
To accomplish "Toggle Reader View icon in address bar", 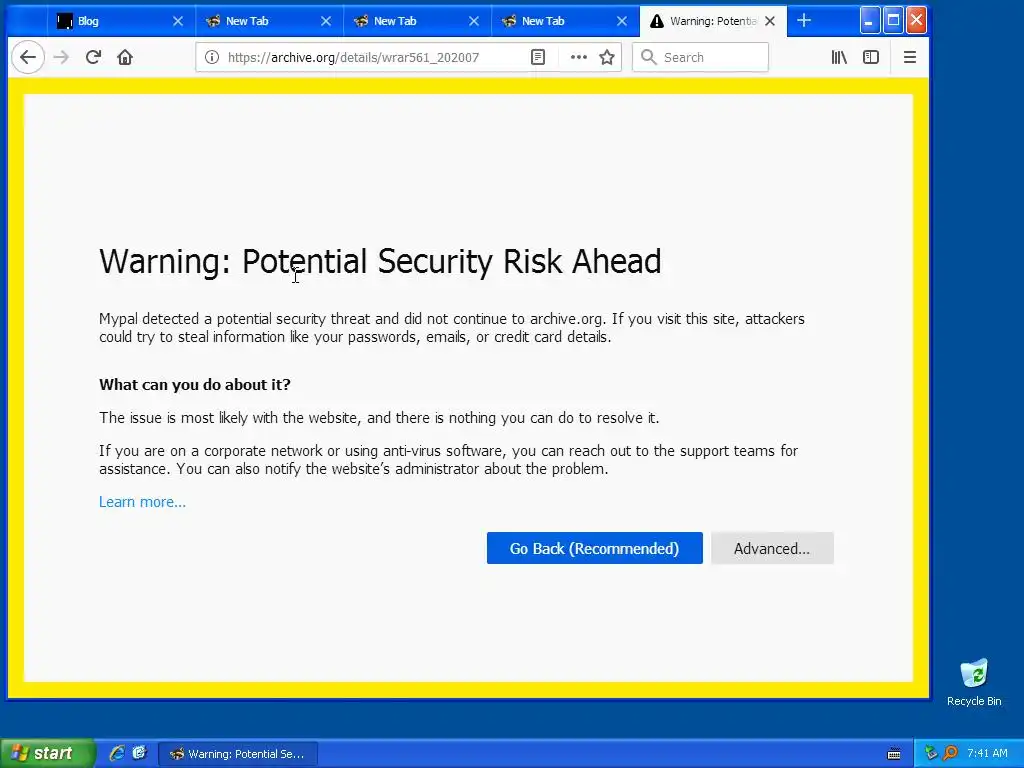I will coord(537,57).
